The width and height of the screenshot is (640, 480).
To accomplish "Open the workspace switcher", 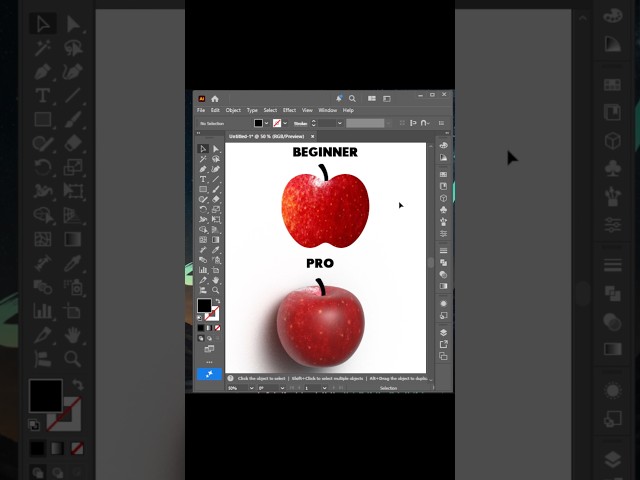I will 387,99.
